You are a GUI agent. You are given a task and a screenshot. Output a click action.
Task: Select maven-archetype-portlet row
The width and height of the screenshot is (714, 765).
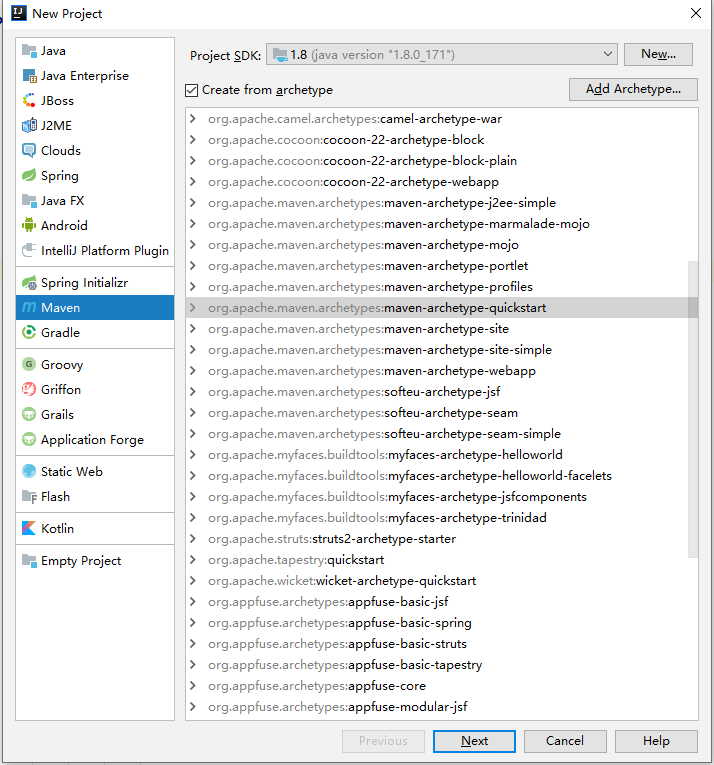442,266
